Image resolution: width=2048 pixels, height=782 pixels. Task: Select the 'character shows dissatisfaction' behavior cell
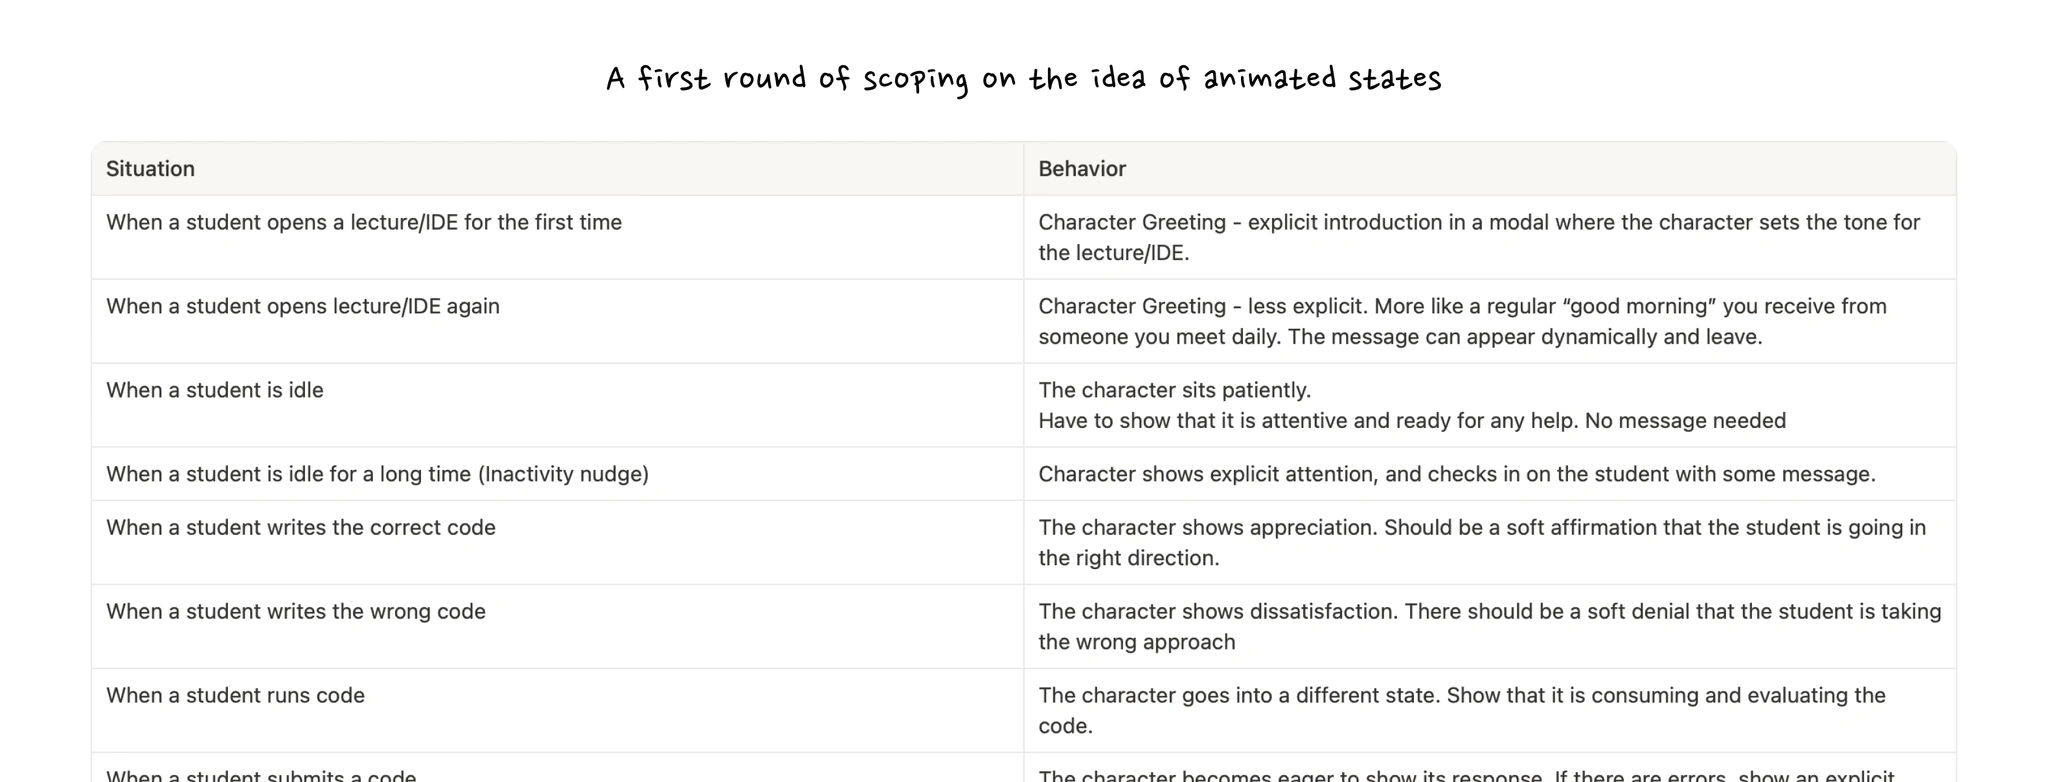coord(1489,627)
